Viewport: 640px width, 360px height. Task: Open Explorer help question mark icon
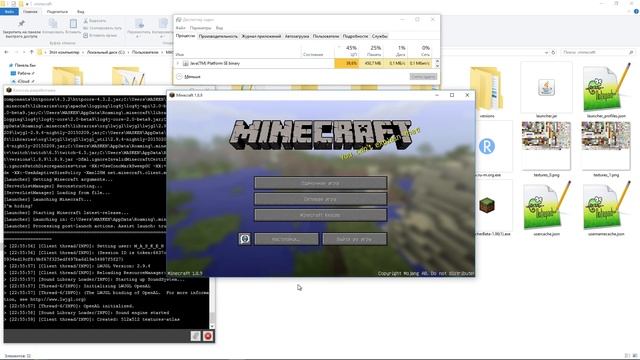[636, 11]
